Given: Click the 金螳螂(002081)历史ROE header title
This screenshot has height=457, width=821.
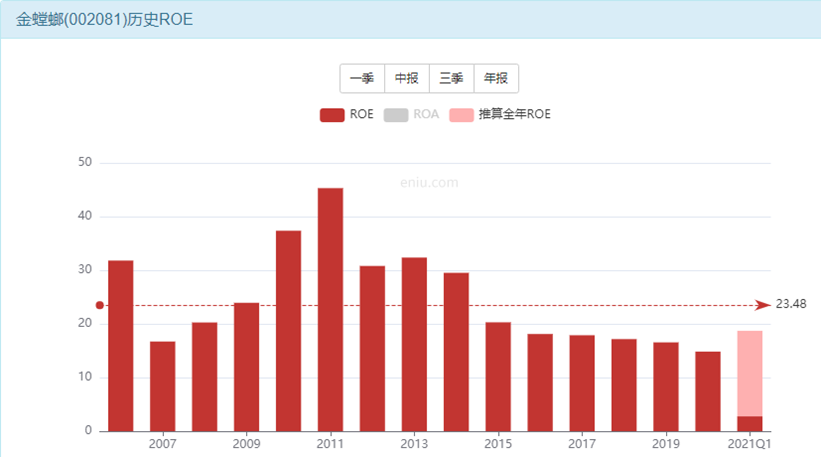Looking at the screenshot, I should (x=104, y=19).
